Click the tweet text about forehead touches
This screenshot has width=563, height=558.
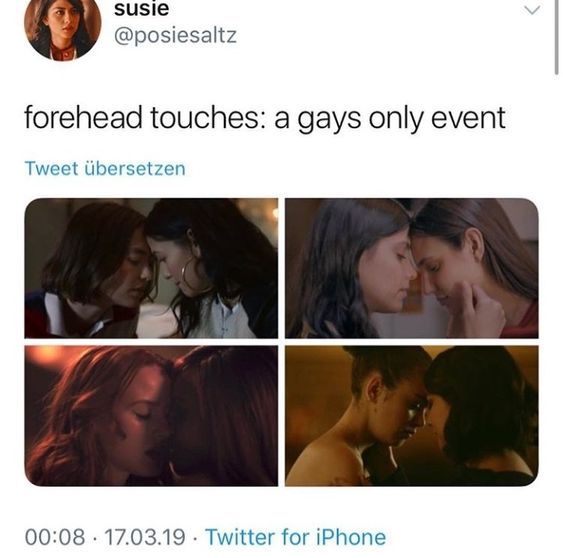(265, 118)
